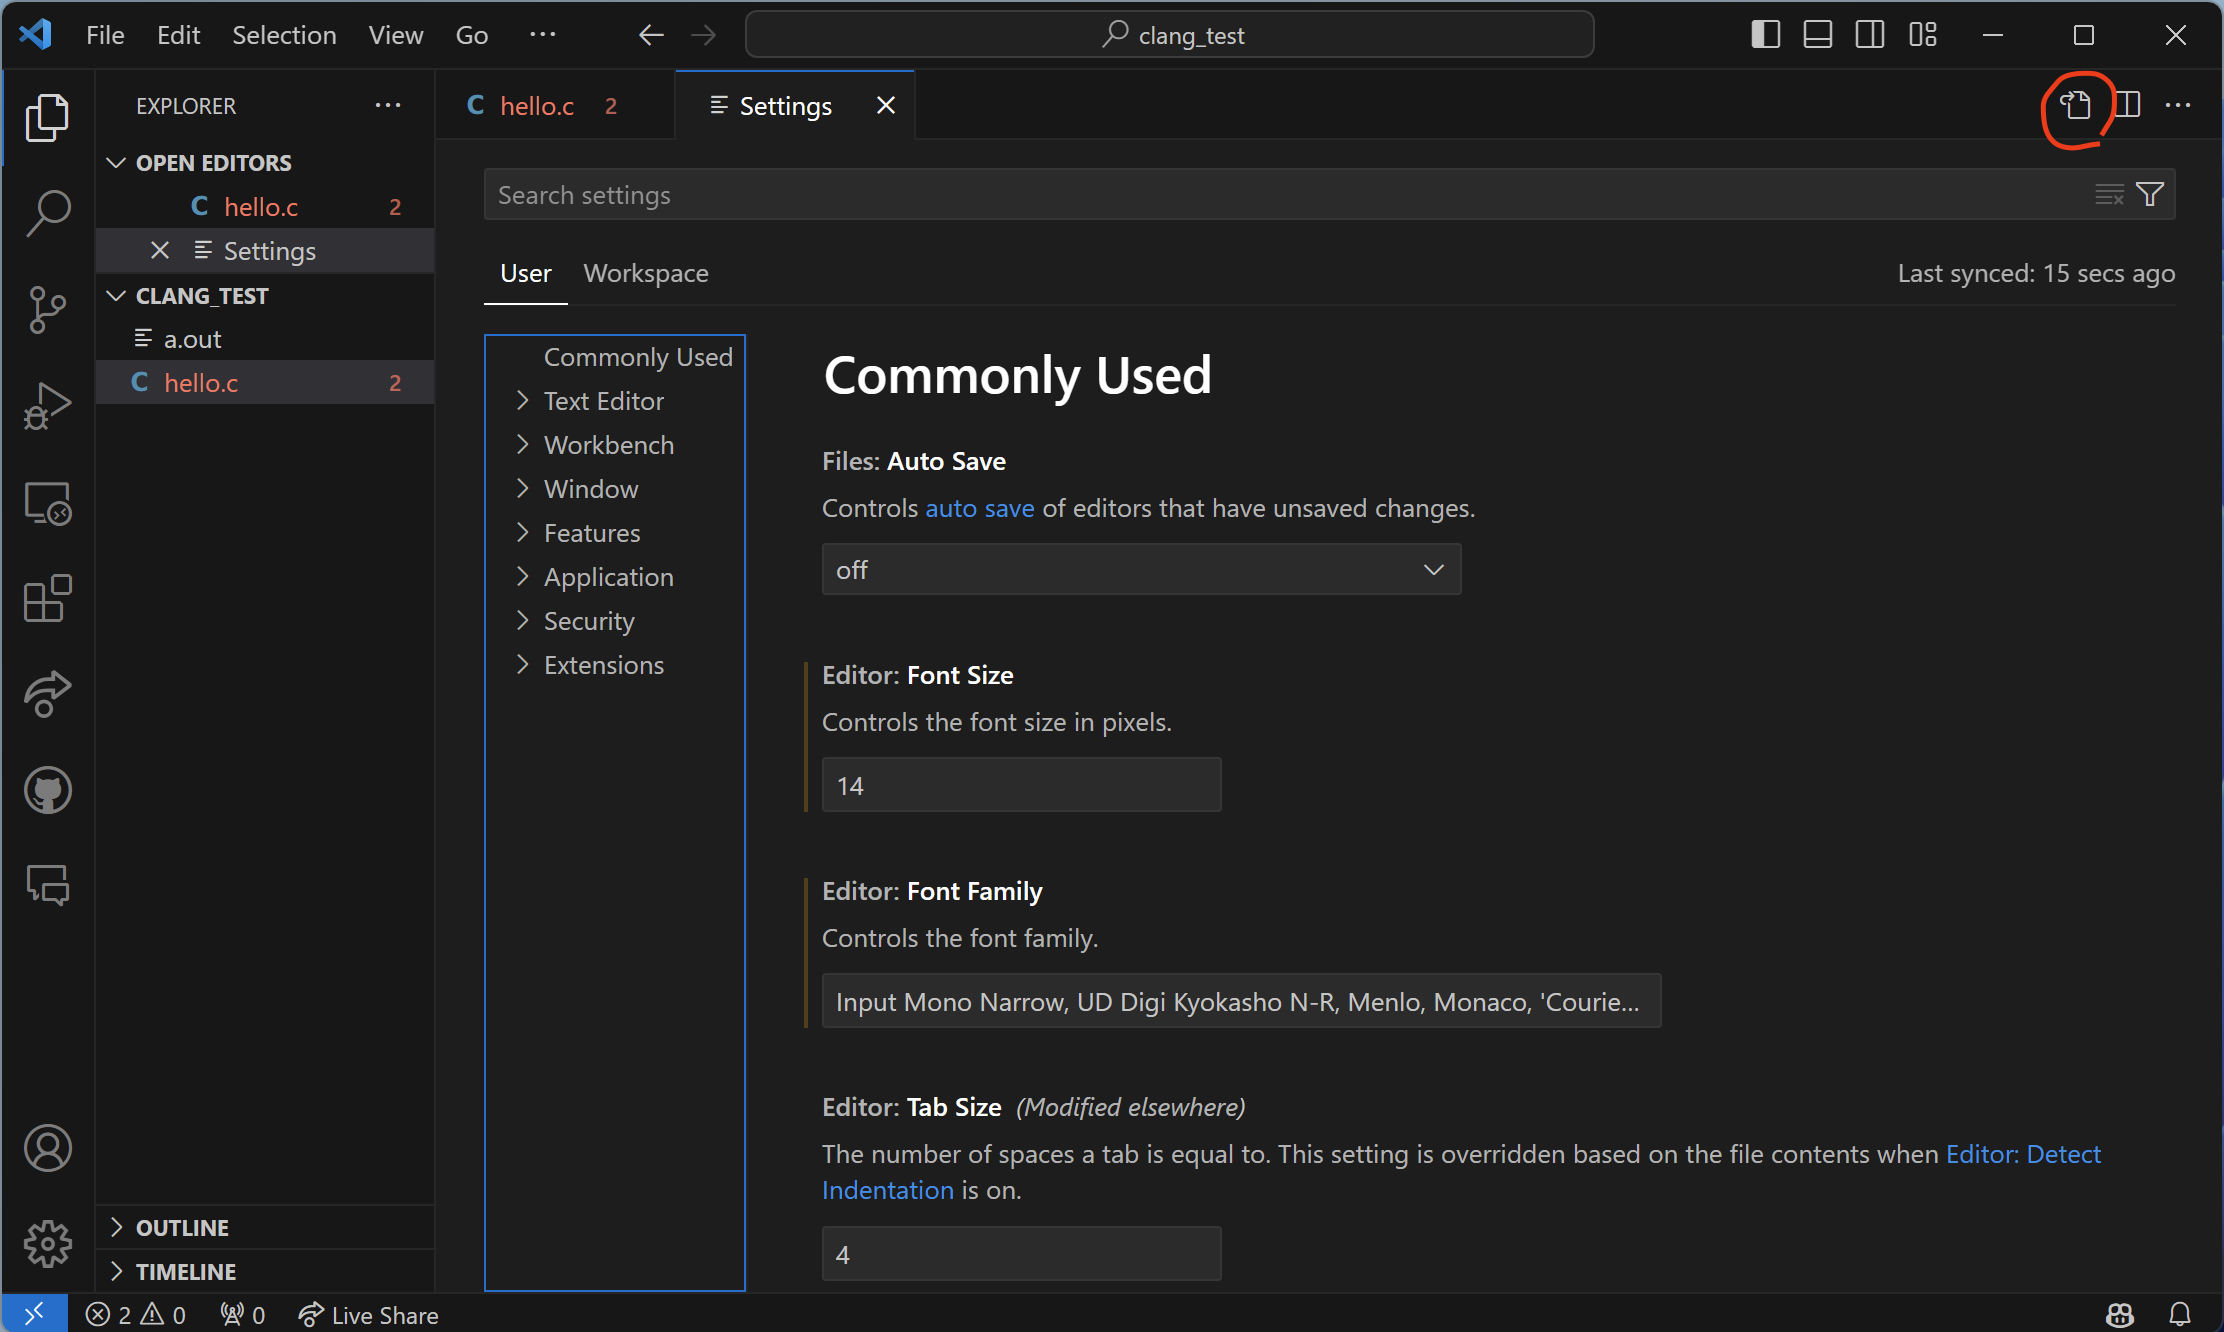Switch to the Workspace settings tab
Viewport: 2224px width, 1332px height.
pos(645,273)
